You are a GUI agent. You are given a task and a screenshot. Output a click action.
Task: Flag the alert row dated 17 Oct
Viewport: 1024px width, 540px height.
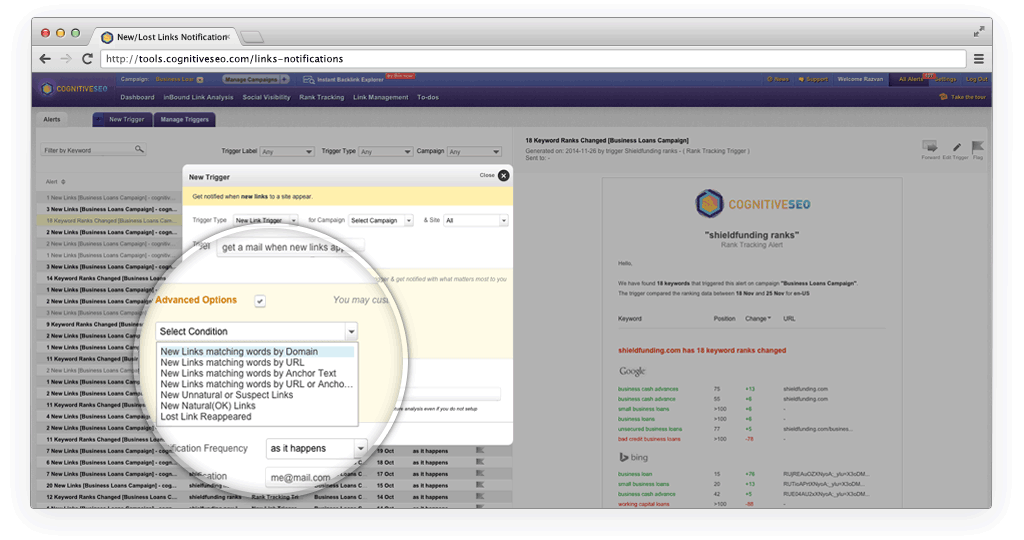pyautogui.click(x=480, y=473)
